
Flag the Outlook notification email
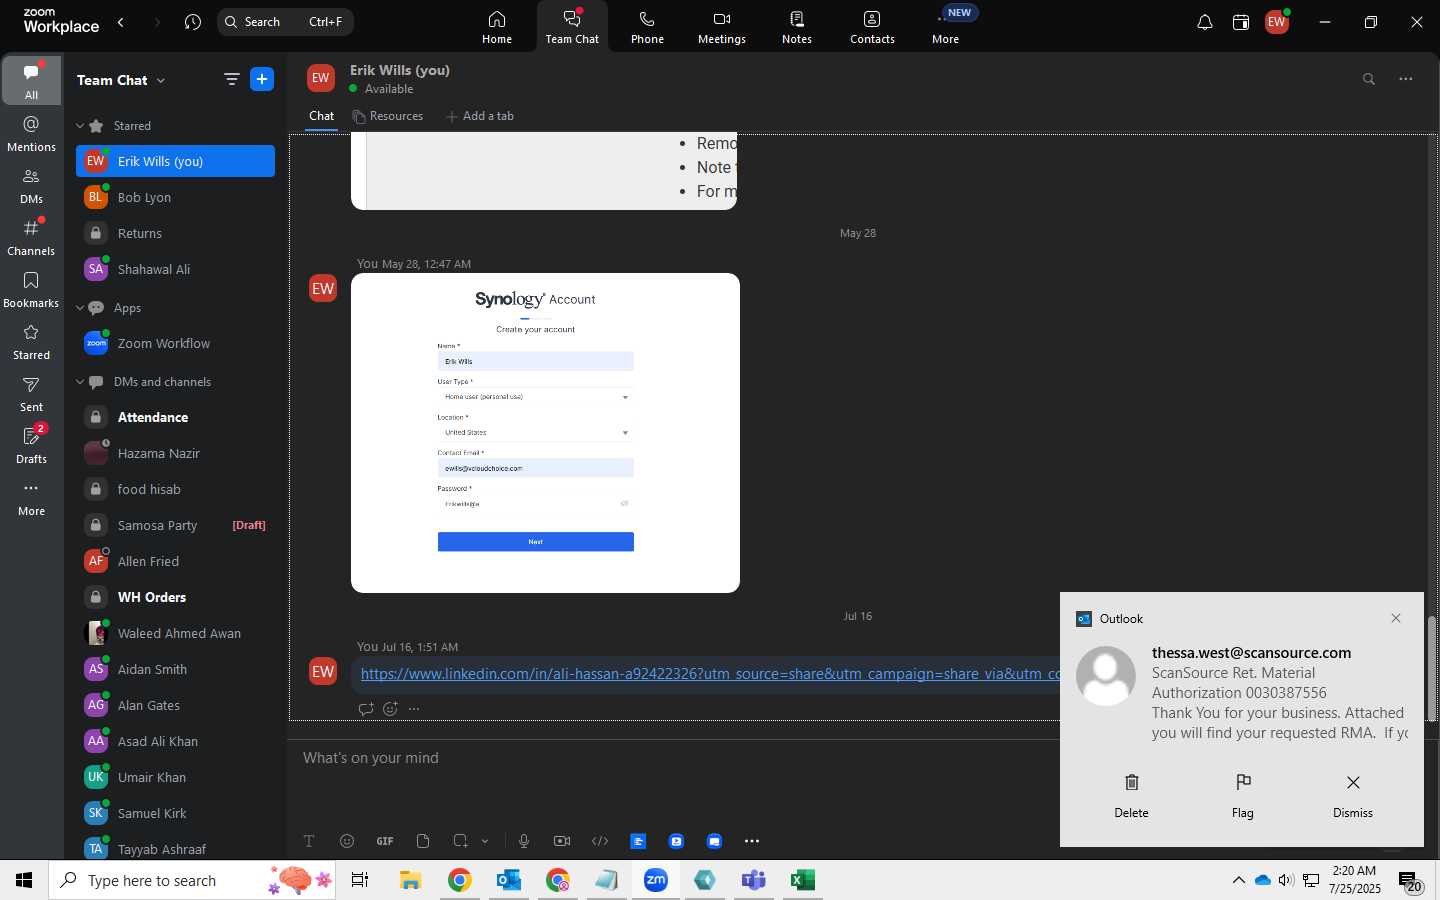click(x=1243, y=796)
